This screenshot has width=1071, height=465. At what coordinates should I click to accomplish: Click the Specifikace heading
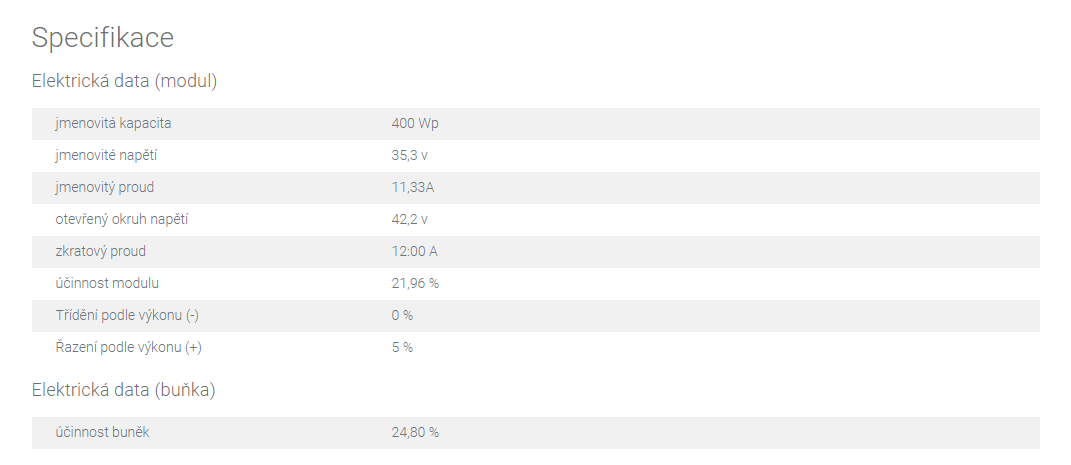102,38
